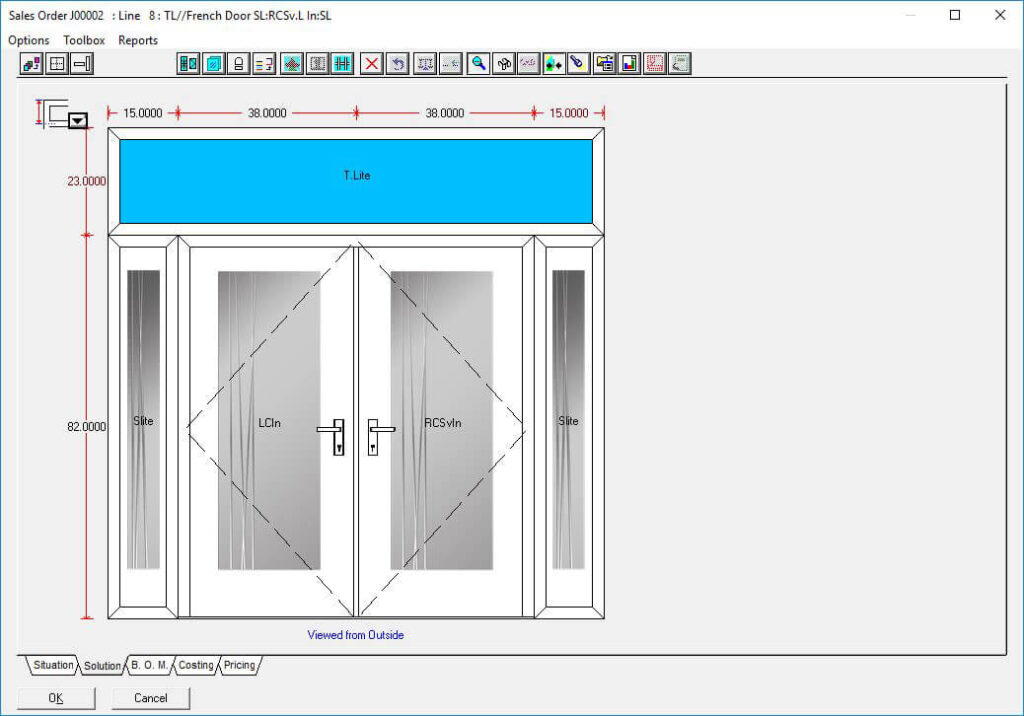Image resolution: width=1024 pixels, height=716 pixels.
Task: Switch to the B. O. M. tab
Action: [x=150, y=665]
